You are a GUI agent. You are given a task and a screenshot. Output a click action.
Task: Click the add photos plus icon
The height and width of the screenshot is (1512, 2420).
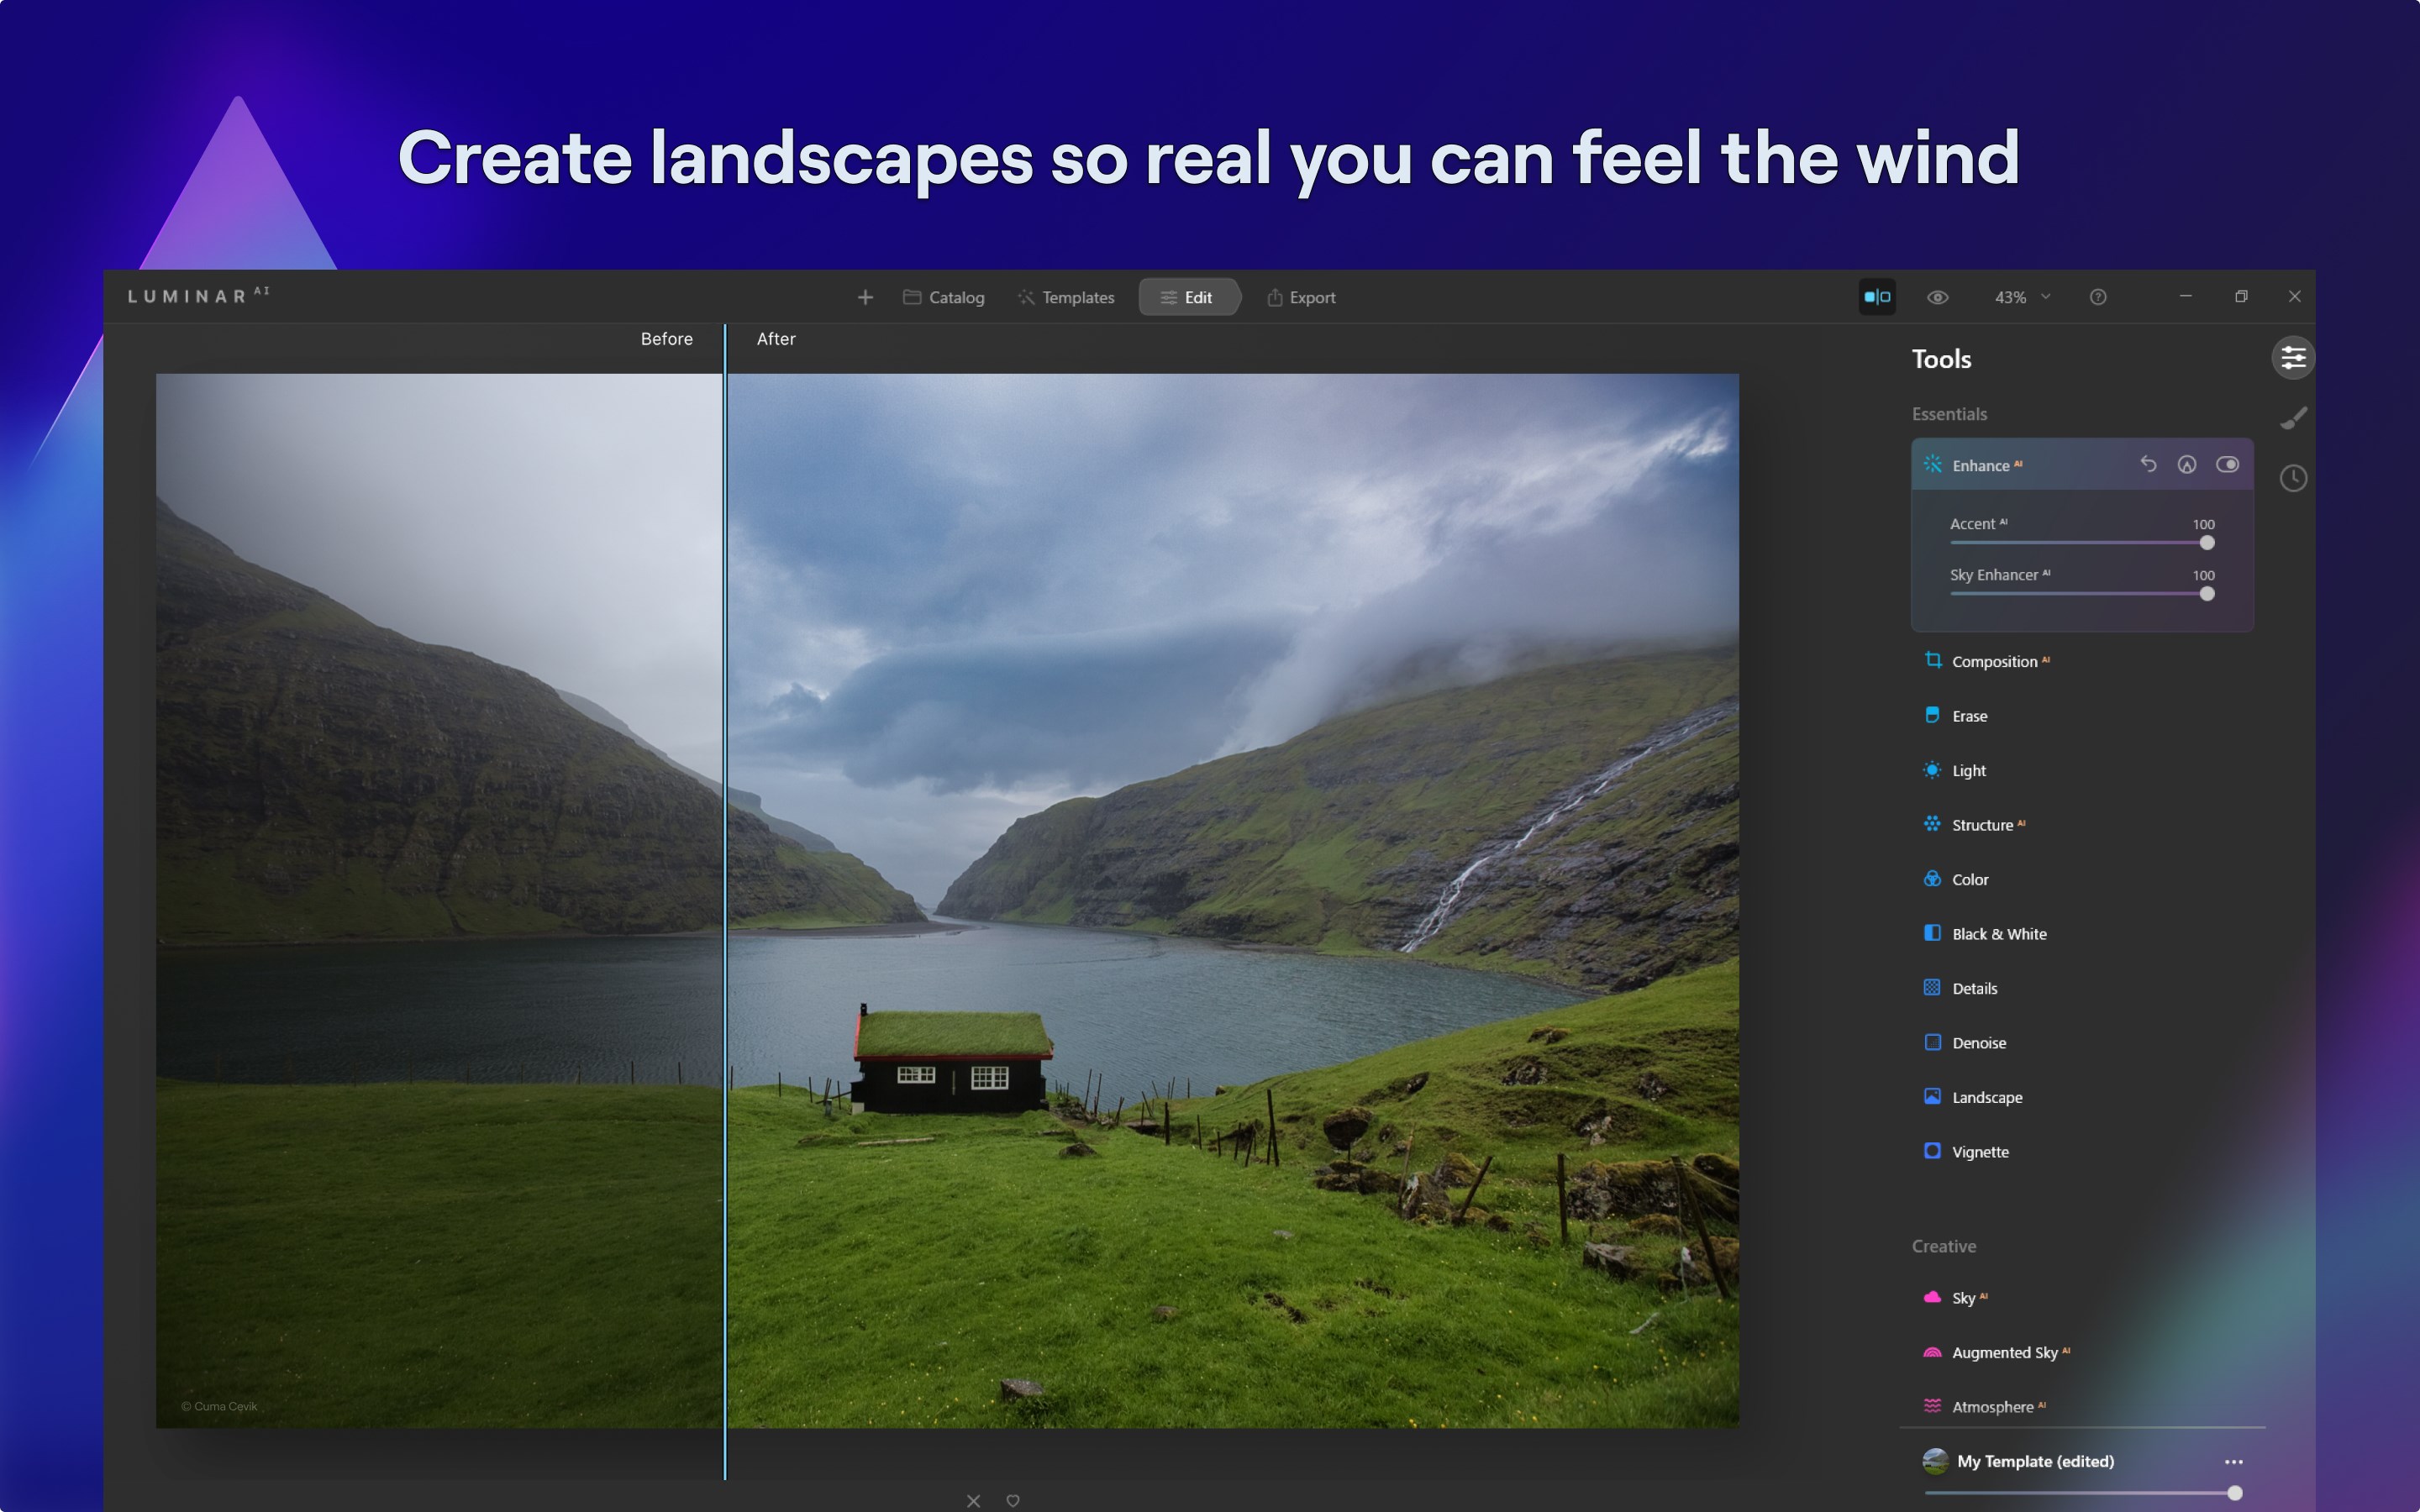(865, 297)
